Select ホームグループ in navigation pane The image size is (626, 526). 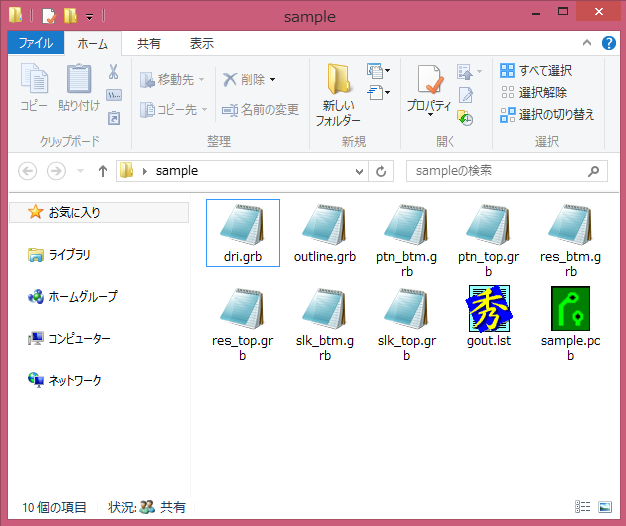pos(73,297)
